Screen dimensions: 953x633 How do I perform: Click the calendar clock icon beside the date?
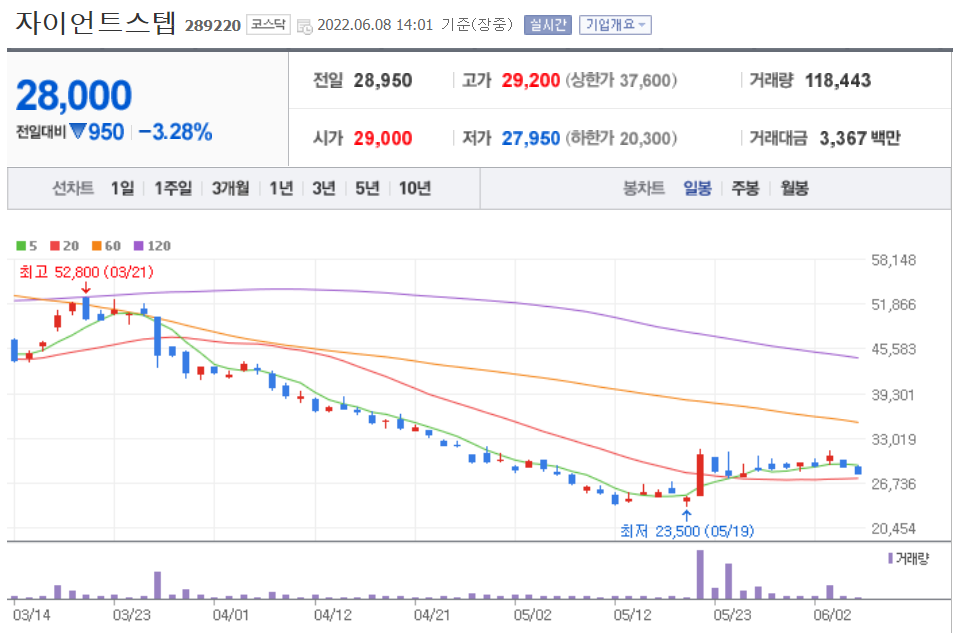click(x=304, y=26)
